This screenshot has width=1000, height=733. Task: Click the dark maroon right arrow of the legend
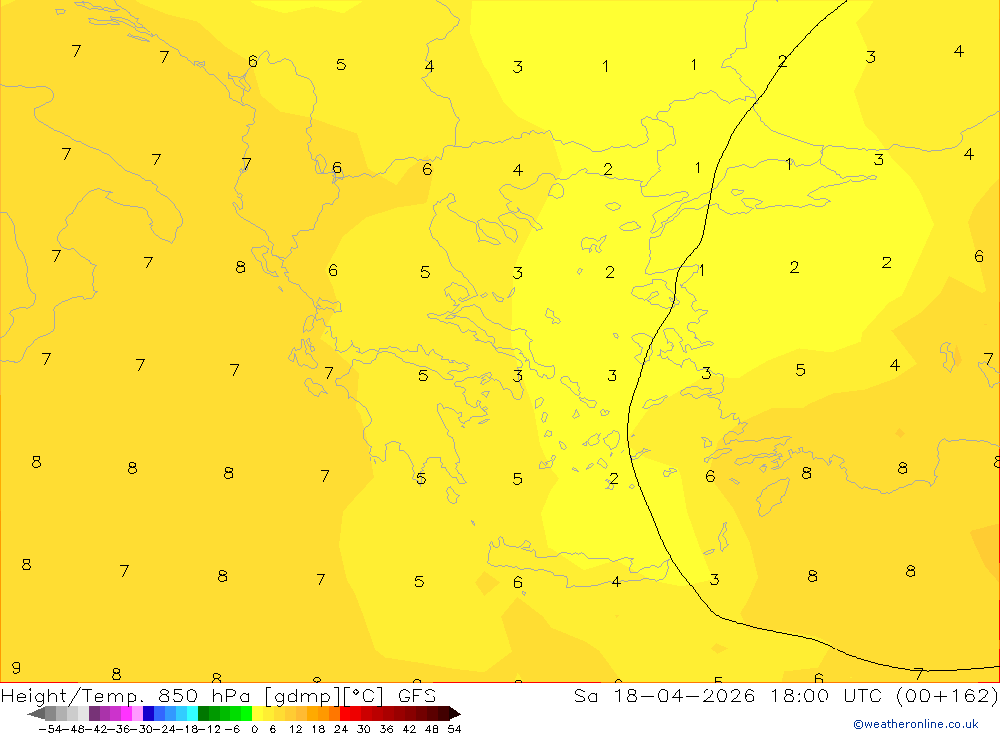[455, 714]
